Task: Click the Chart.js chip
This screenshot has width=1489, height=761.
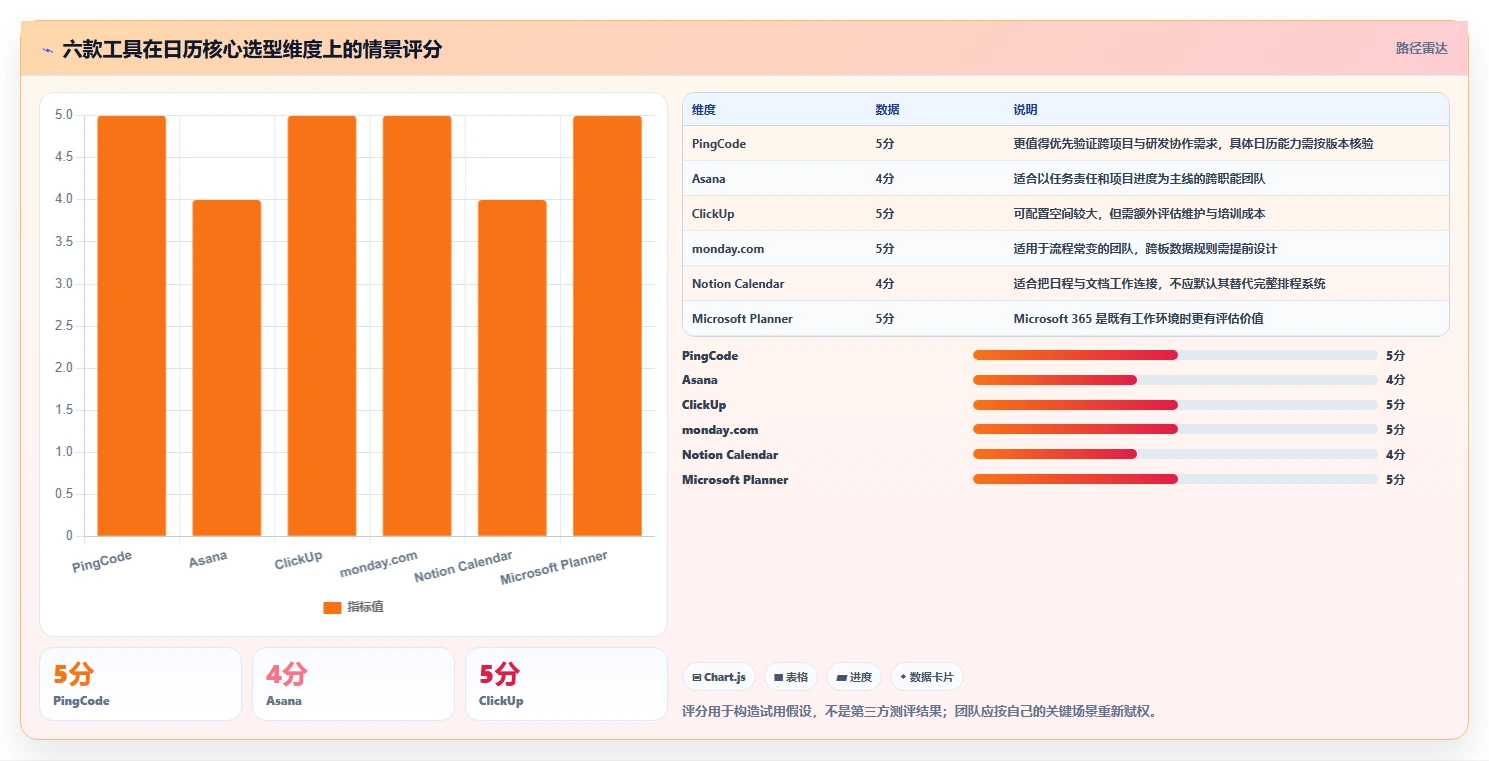Action: pos(719,677)
